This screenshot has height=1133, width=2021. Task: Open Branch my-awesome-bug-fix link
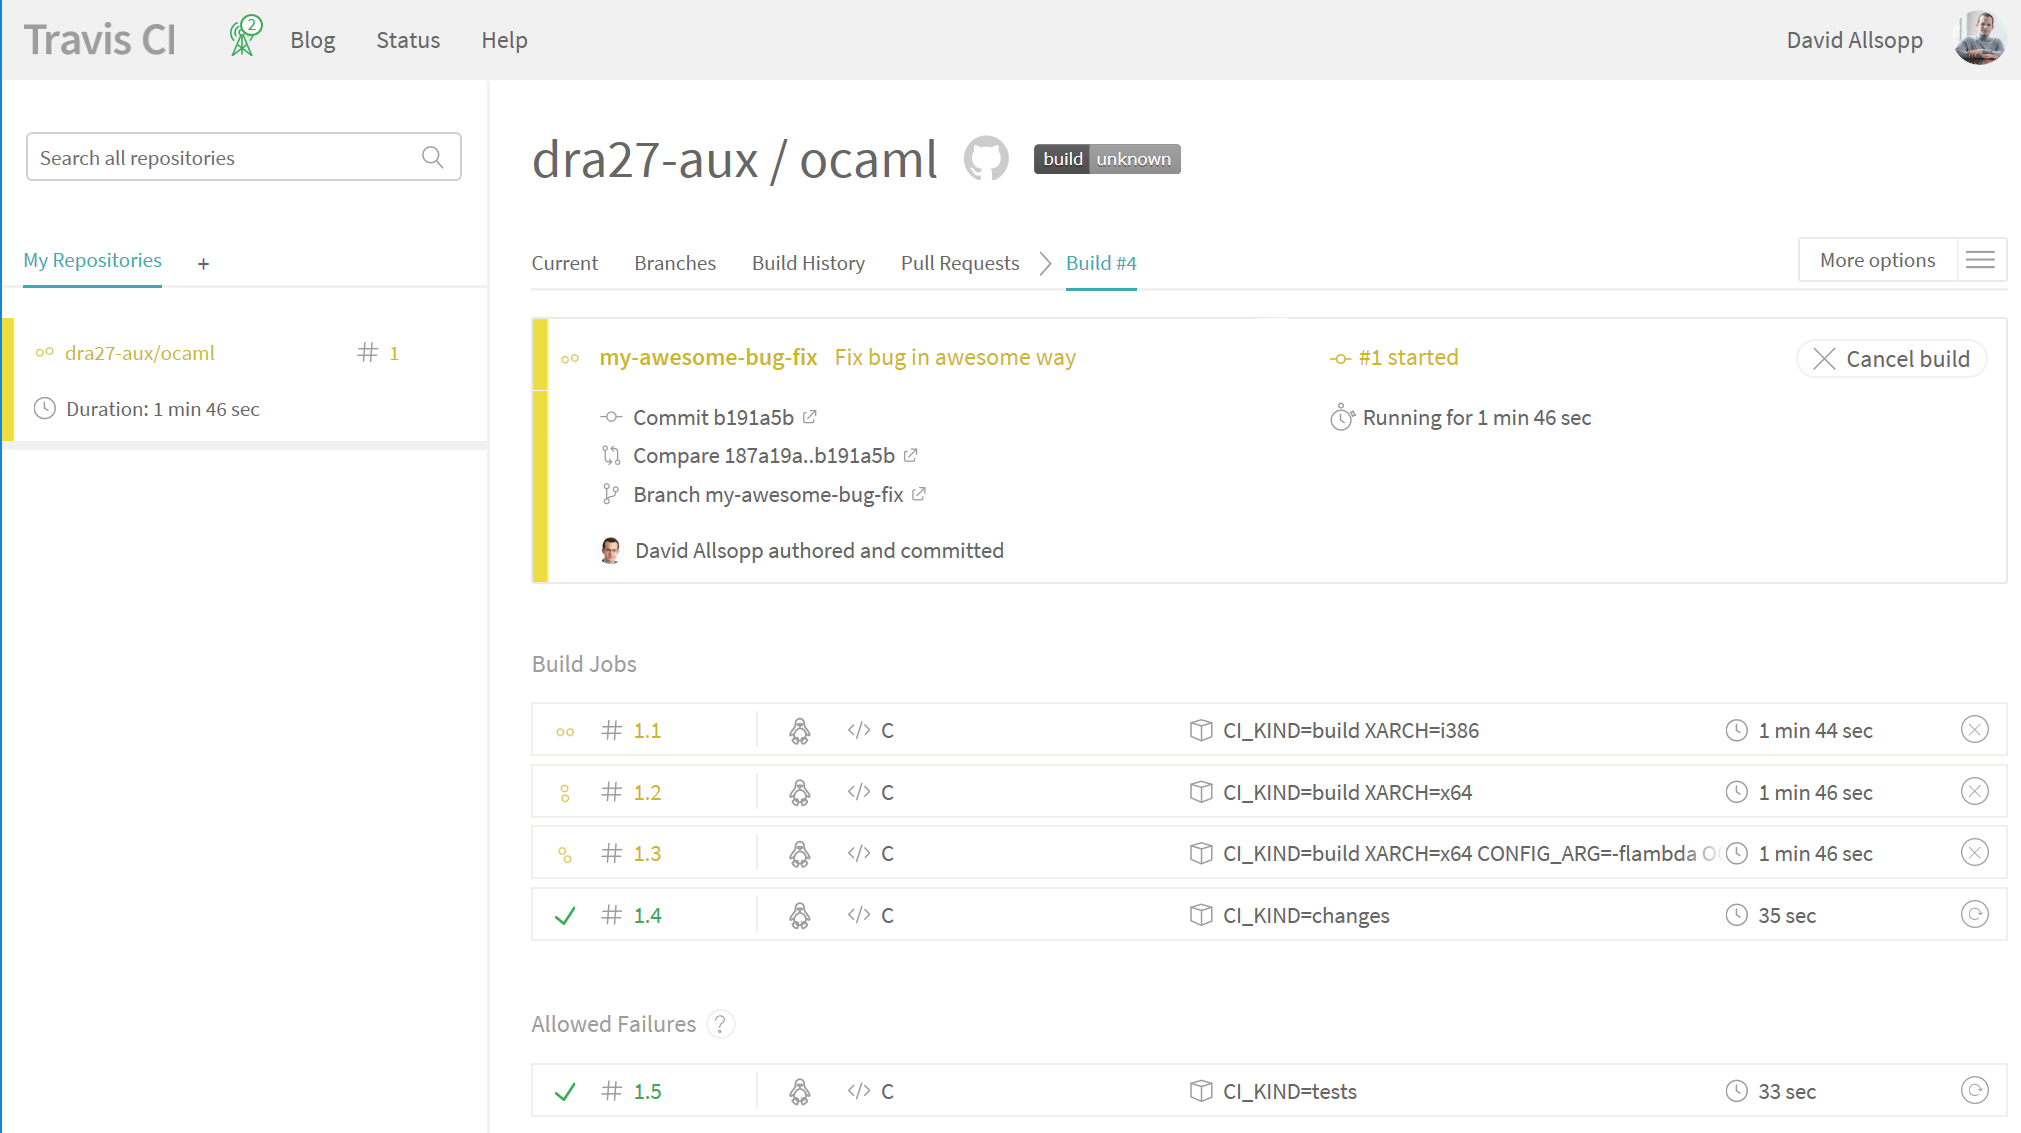[x=768, y=495]
